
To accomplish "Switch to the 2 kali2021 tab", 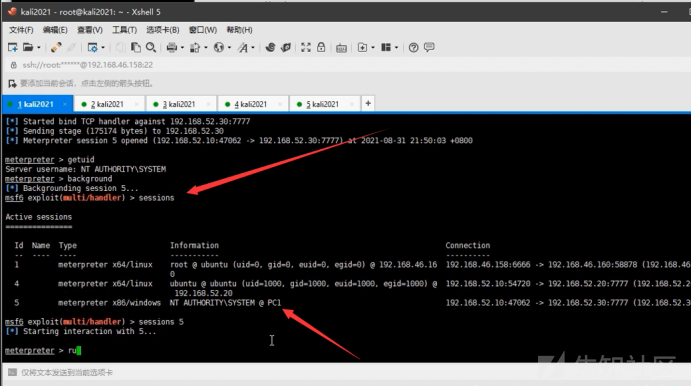I will tap(109, 104).
